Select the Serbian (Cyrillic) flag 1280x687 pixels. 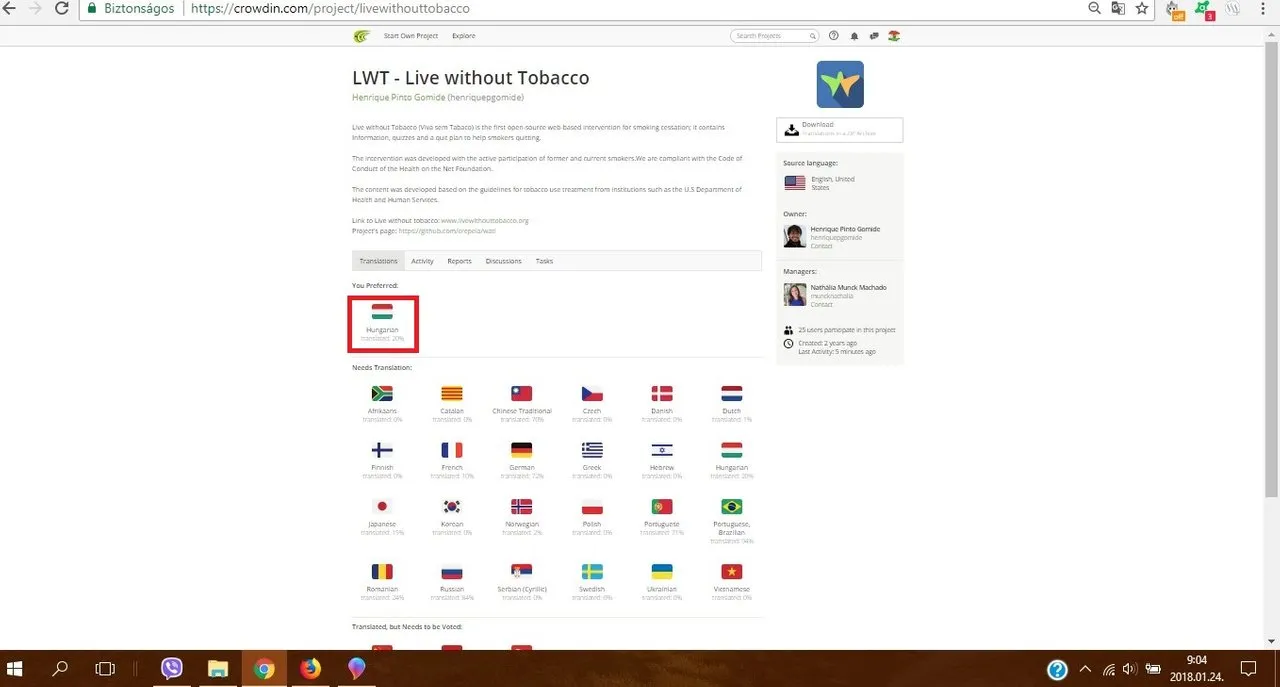522,572
